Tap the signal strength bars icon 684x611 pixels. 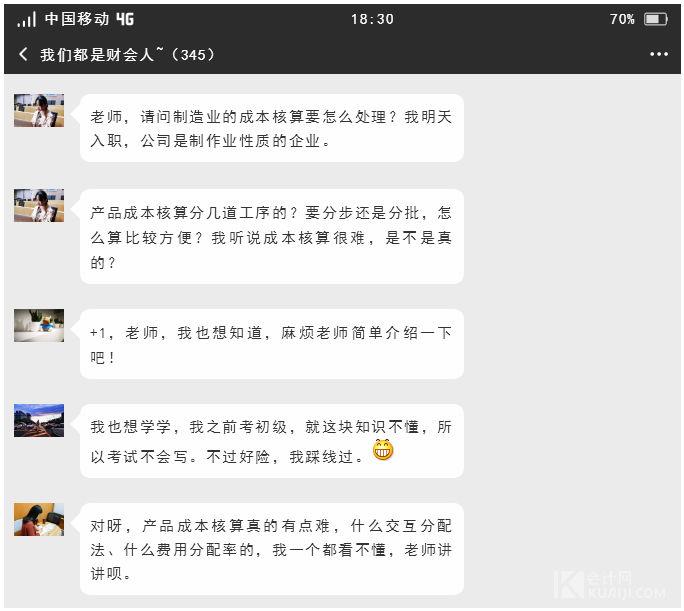pos(26,20)
